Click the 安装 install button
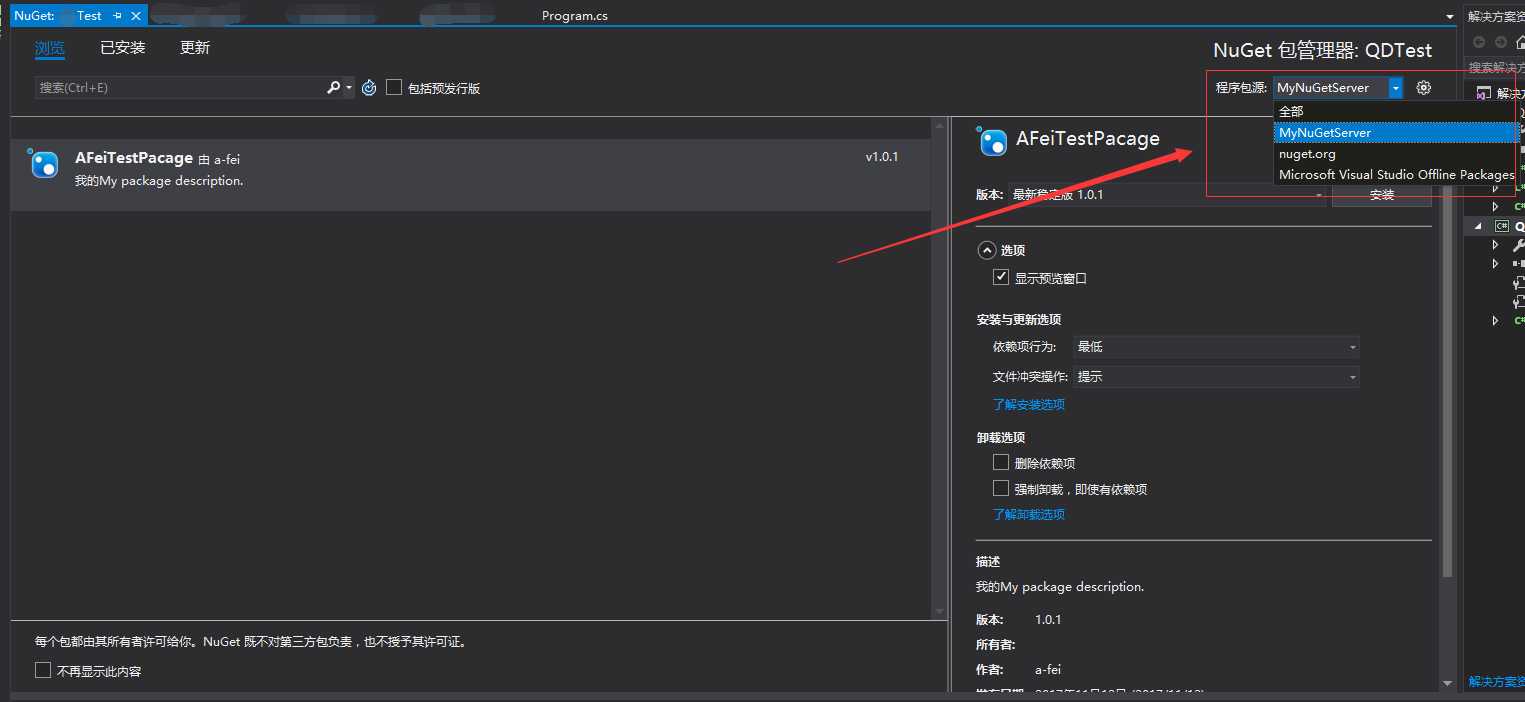Screen dimensions: 1525x702 [1382, 195]
